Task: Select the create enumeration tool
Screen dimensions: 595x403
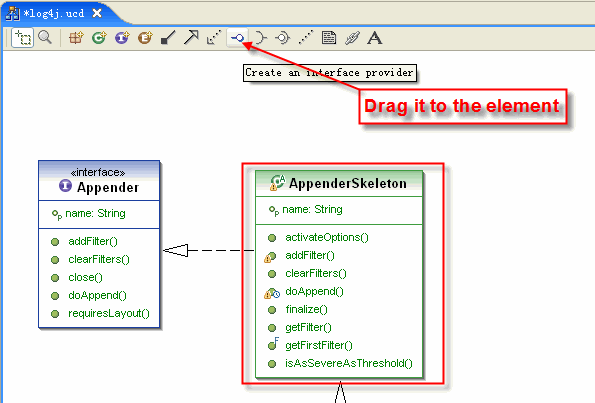Action: (145, 38)
